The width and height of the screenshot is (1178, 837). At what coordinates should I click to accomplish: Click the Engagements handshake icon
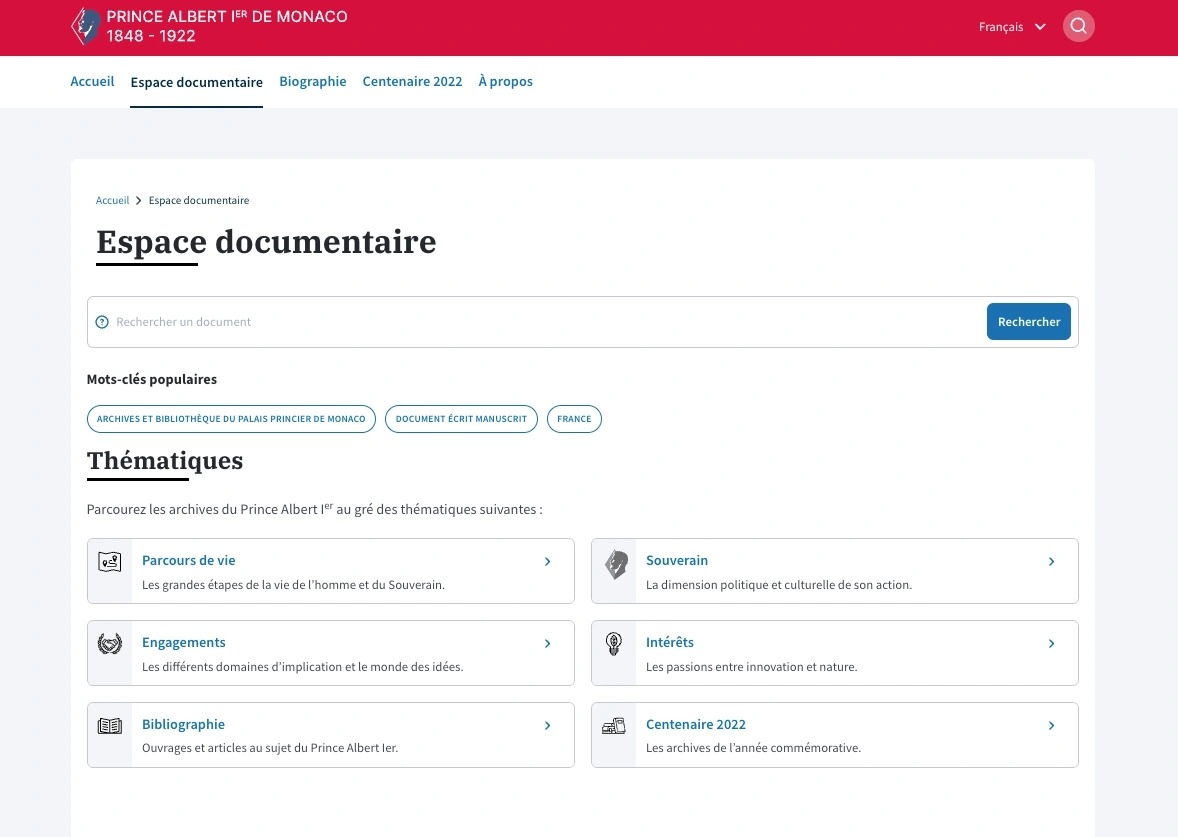pyautogui.click(x=110, y=643)
